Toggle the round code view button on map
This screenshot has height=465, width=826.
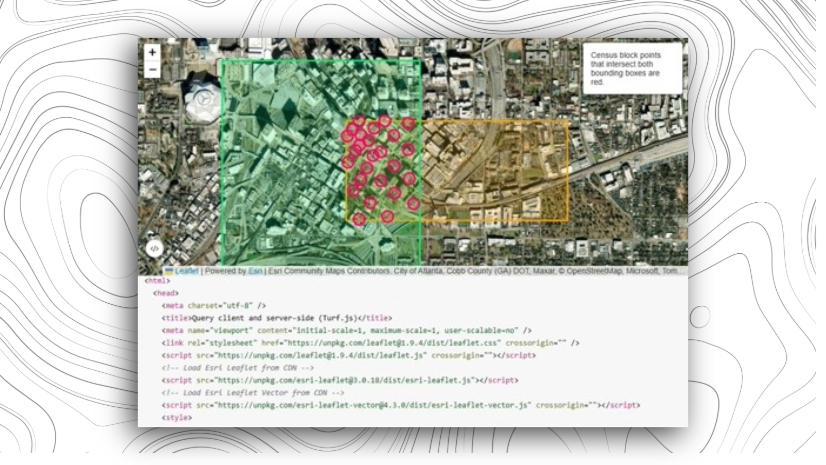[154, 249]
